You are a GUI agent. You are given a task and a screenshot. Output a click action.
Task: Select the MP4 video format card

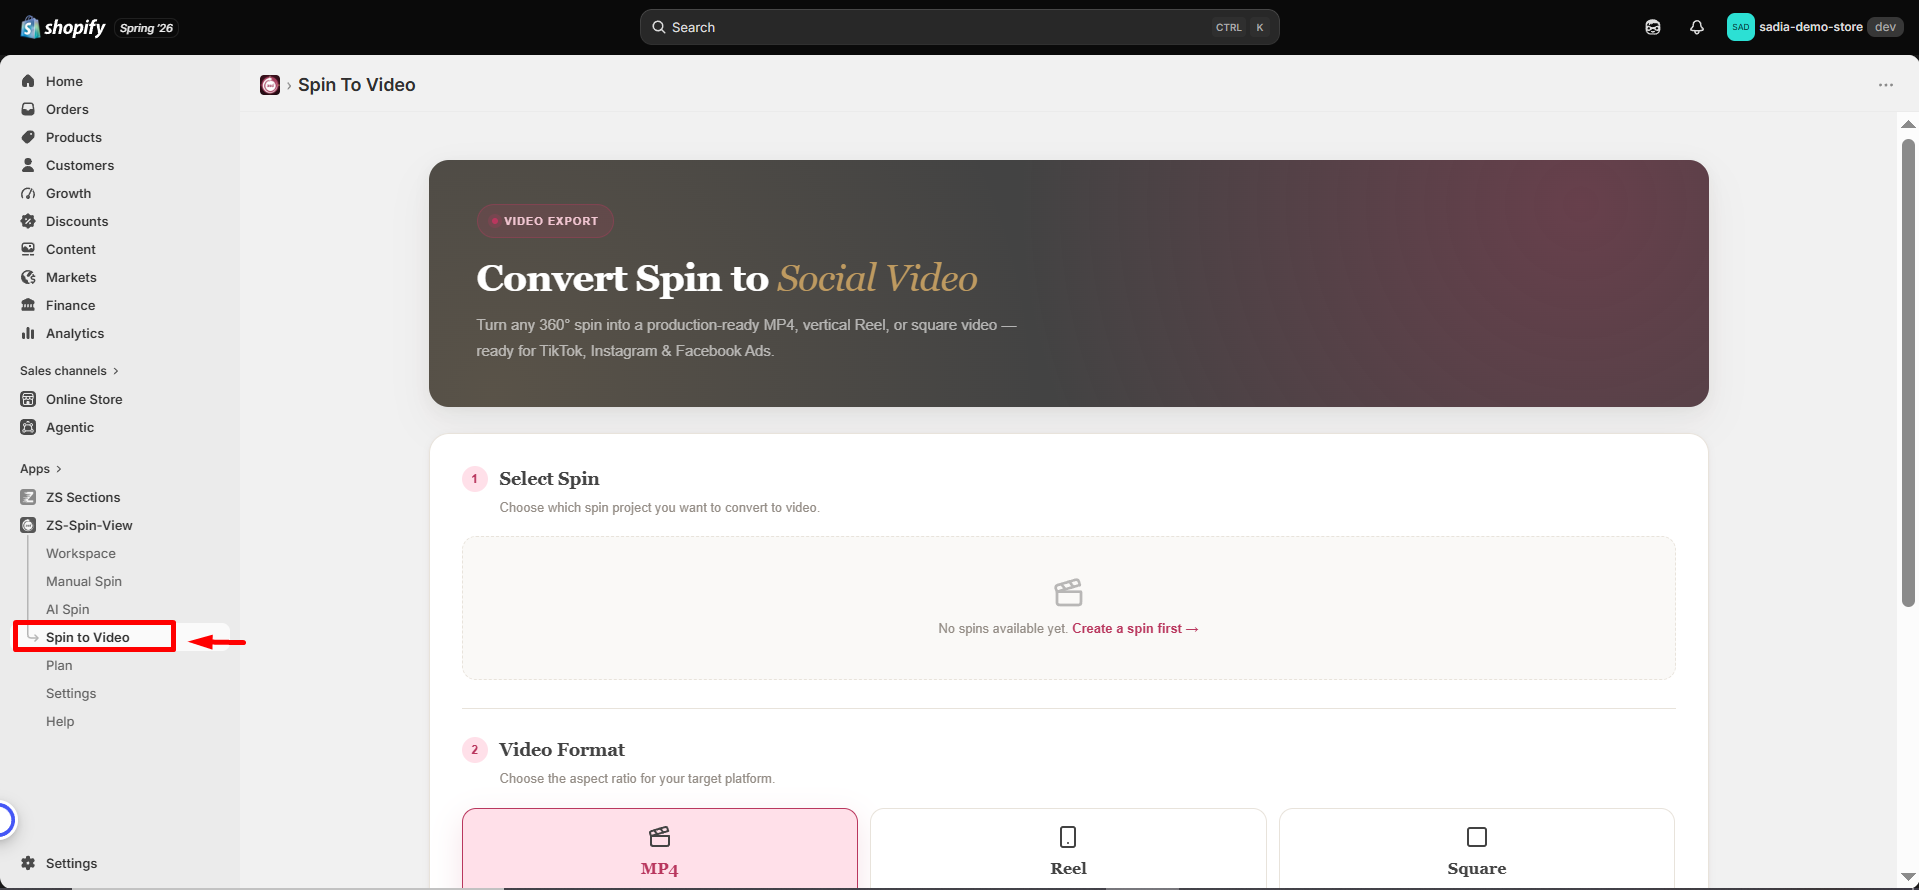tap(660, 848)
